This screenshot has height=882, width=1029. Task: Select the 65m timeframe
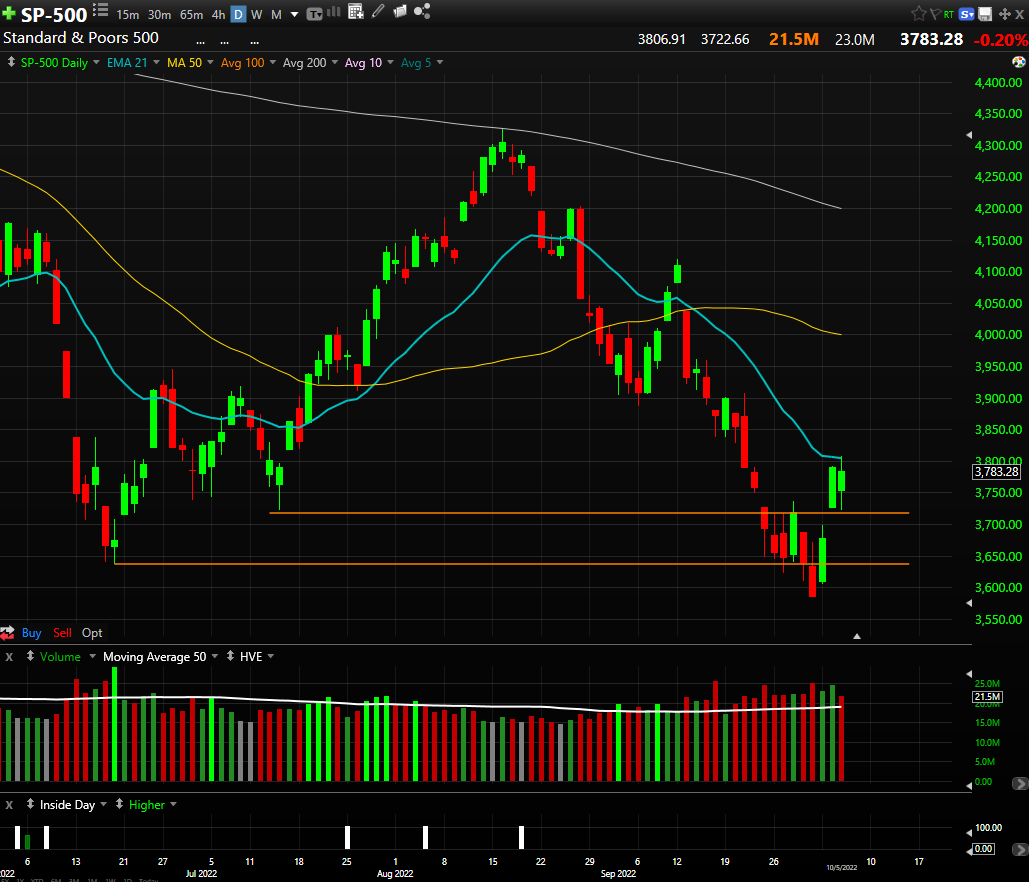[x=192, y=14]
